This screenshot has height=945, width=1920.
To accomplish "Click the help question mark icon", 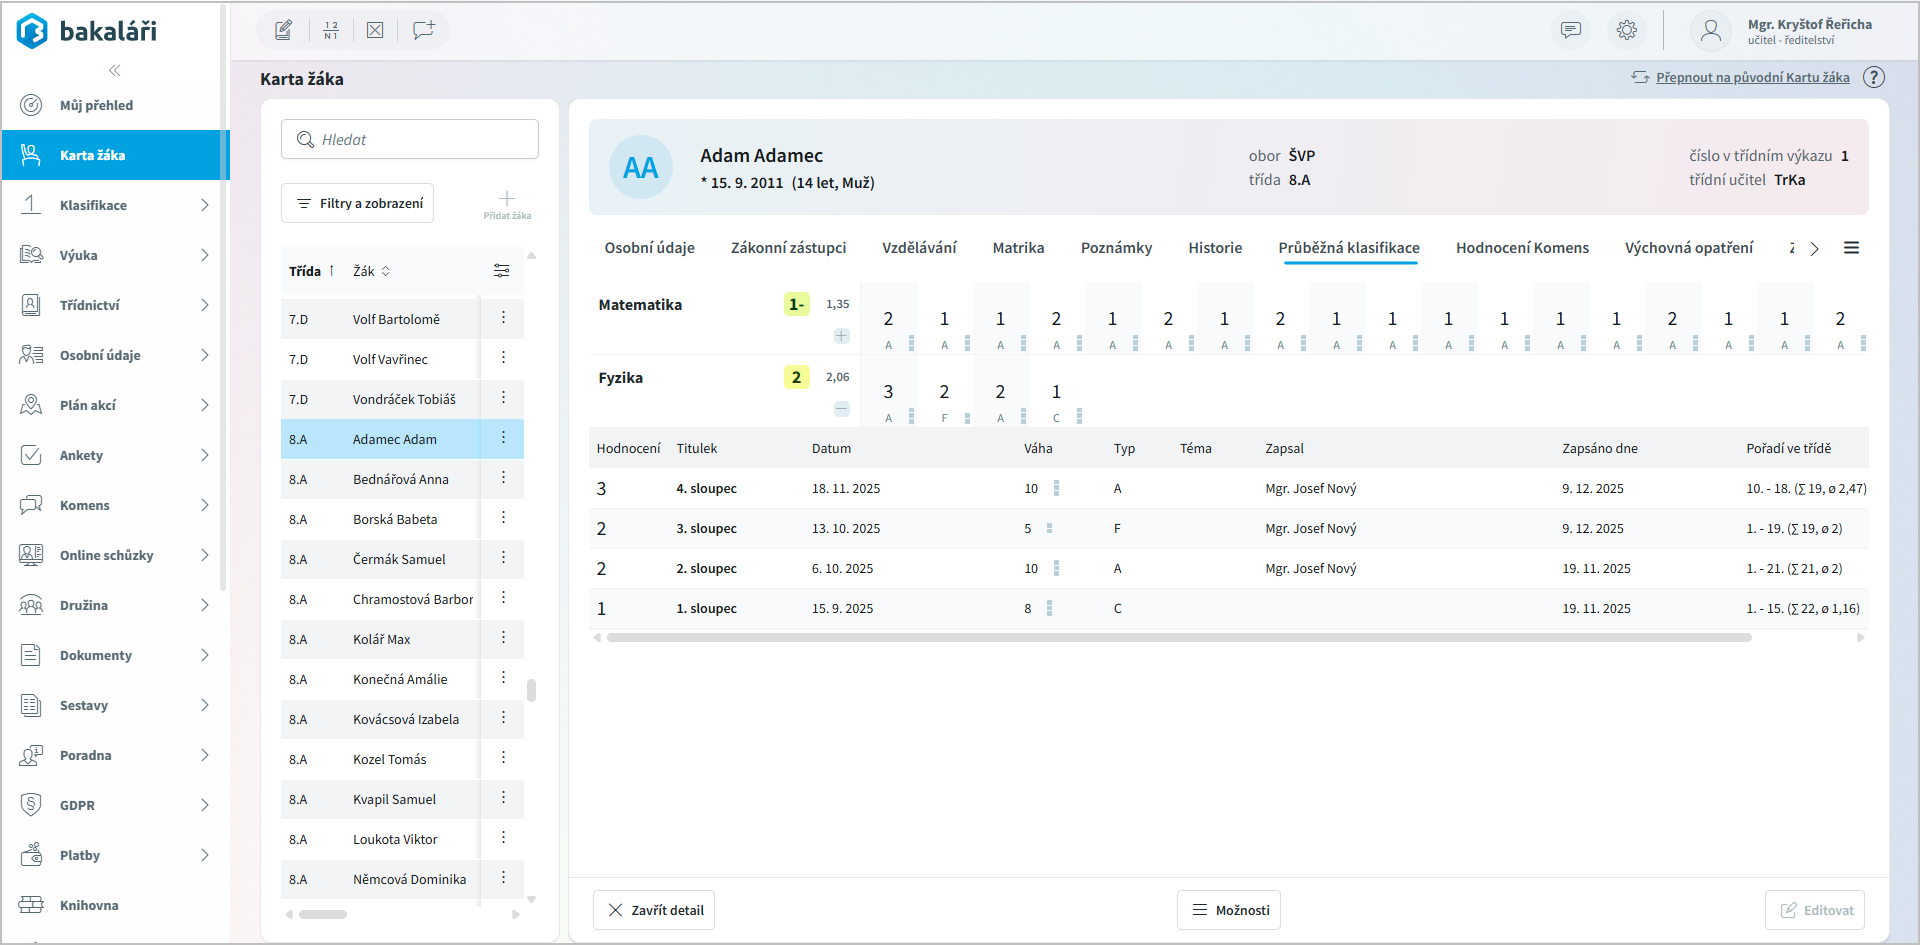I will 1874,78.
